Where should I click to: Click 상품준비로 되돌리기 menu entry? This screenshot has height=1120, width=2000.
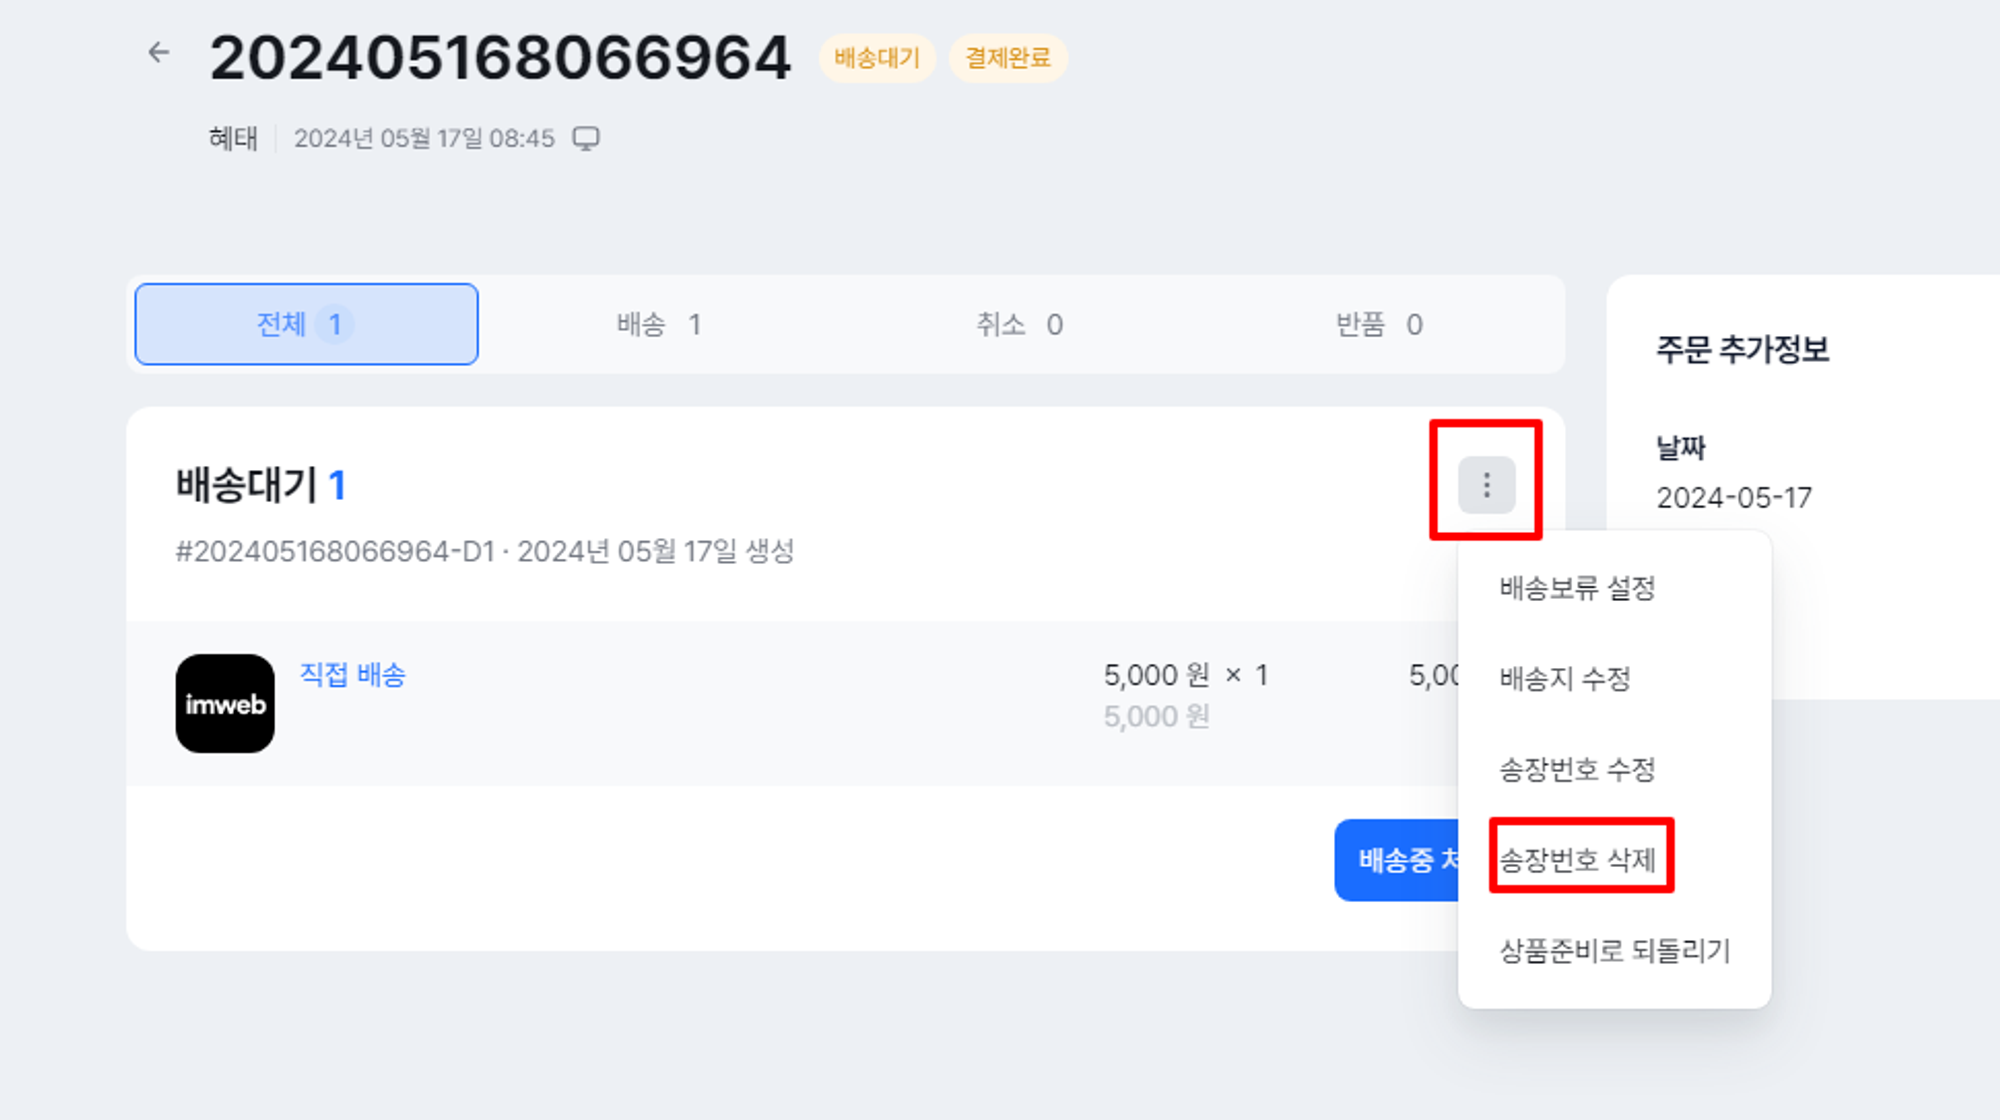click(x=1614, y=950)
